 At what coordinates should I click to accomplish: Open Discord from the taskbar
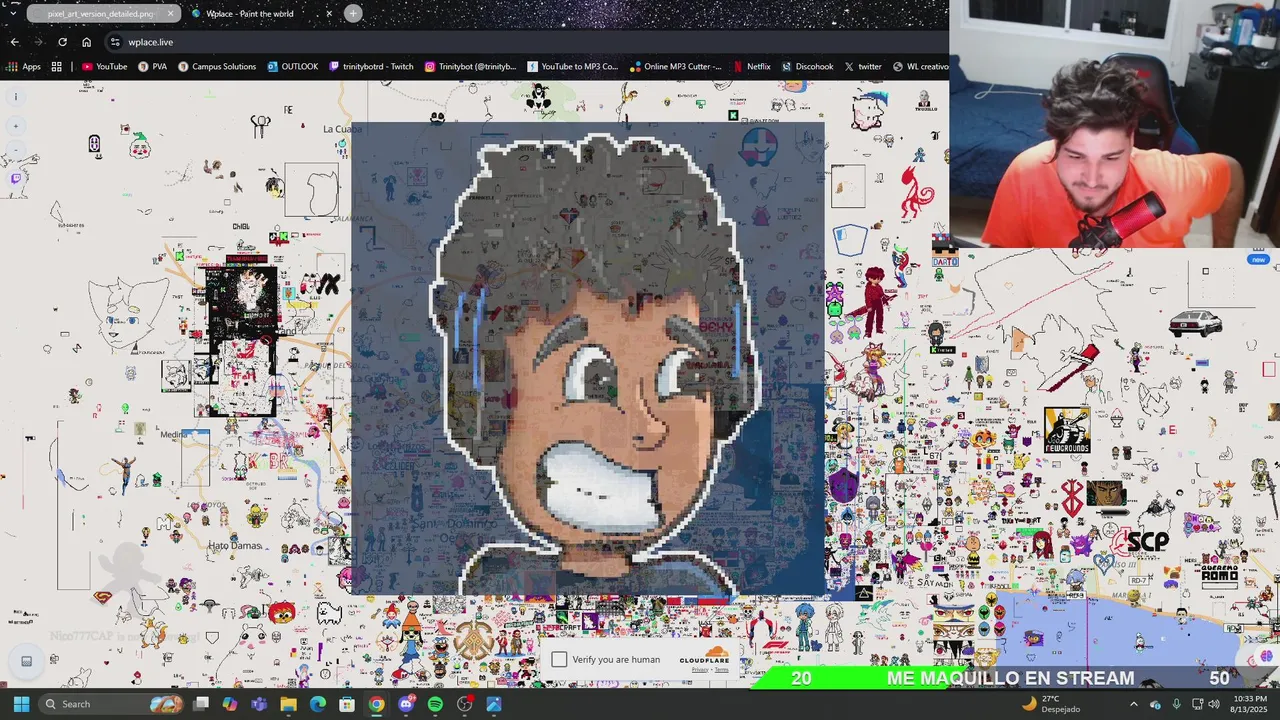point(406,704)
